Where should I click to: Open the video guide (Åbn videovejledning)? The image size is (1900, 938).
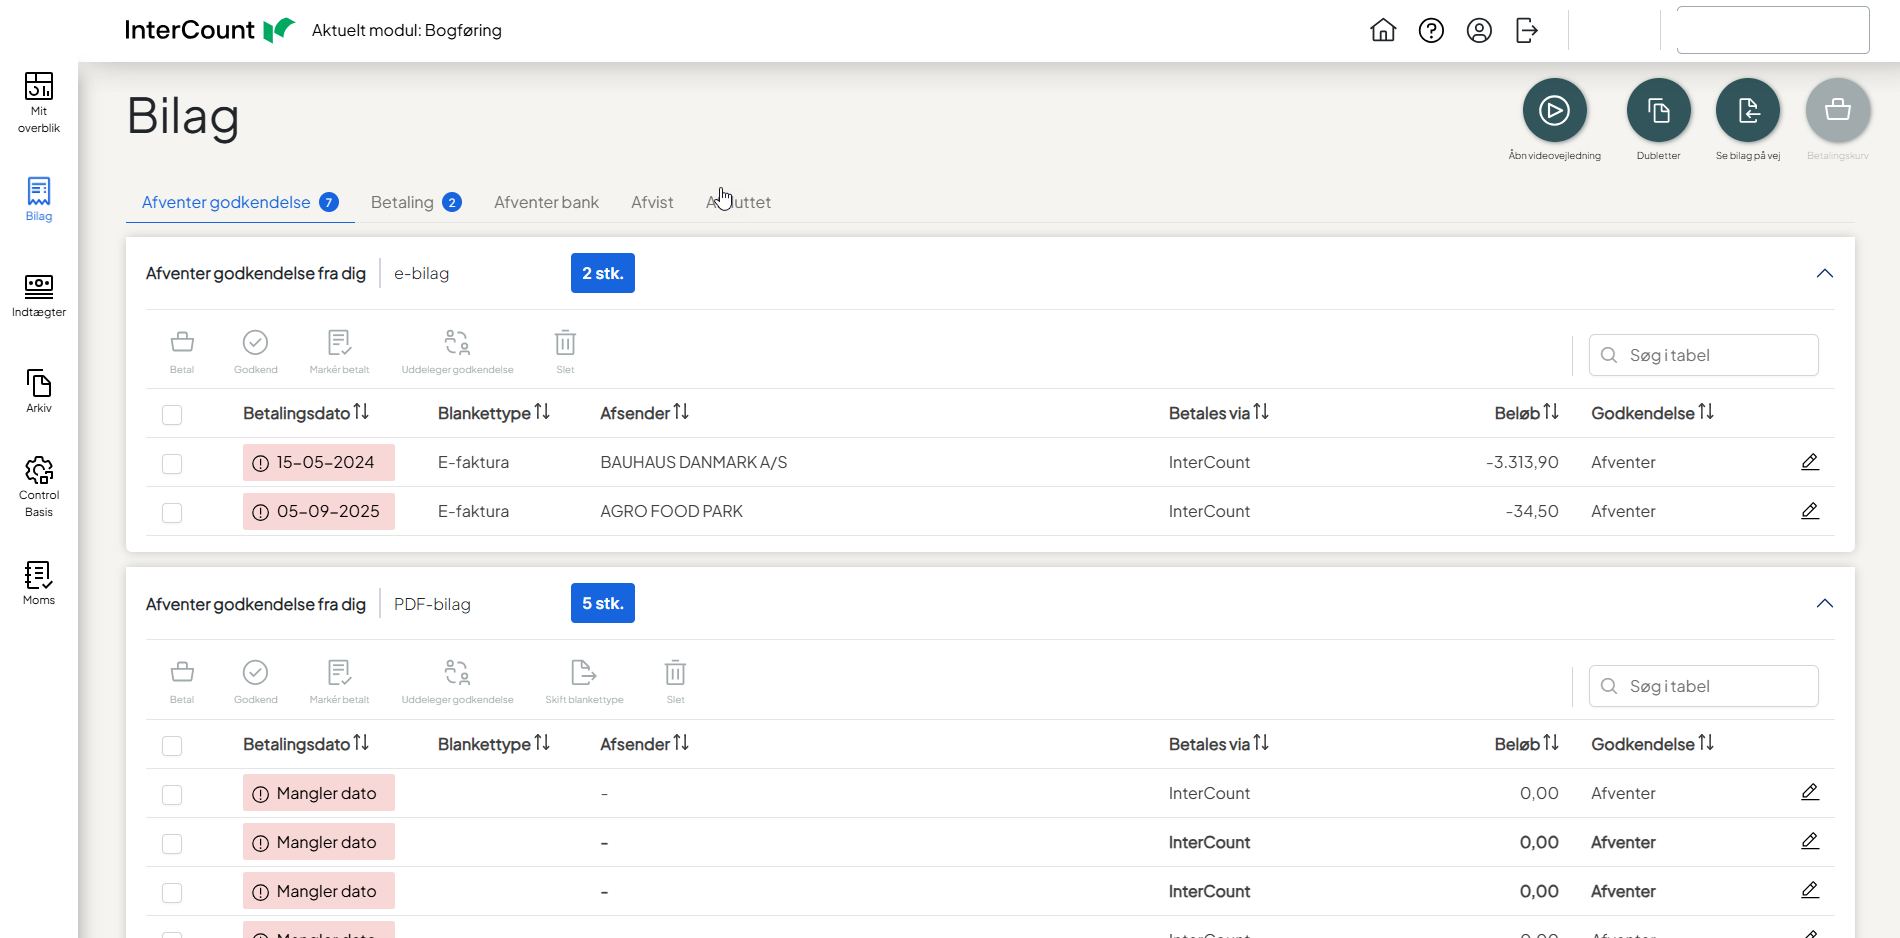click(x=1554, y=110)
